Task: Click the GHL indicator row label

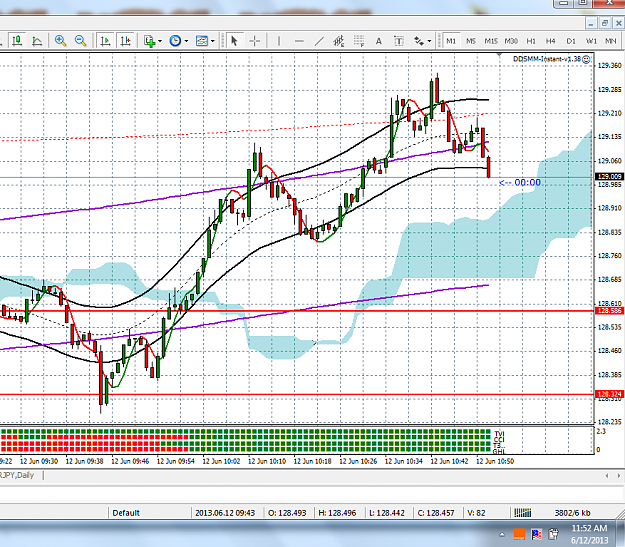Action: pyautogui.click(x=499, y=451)
